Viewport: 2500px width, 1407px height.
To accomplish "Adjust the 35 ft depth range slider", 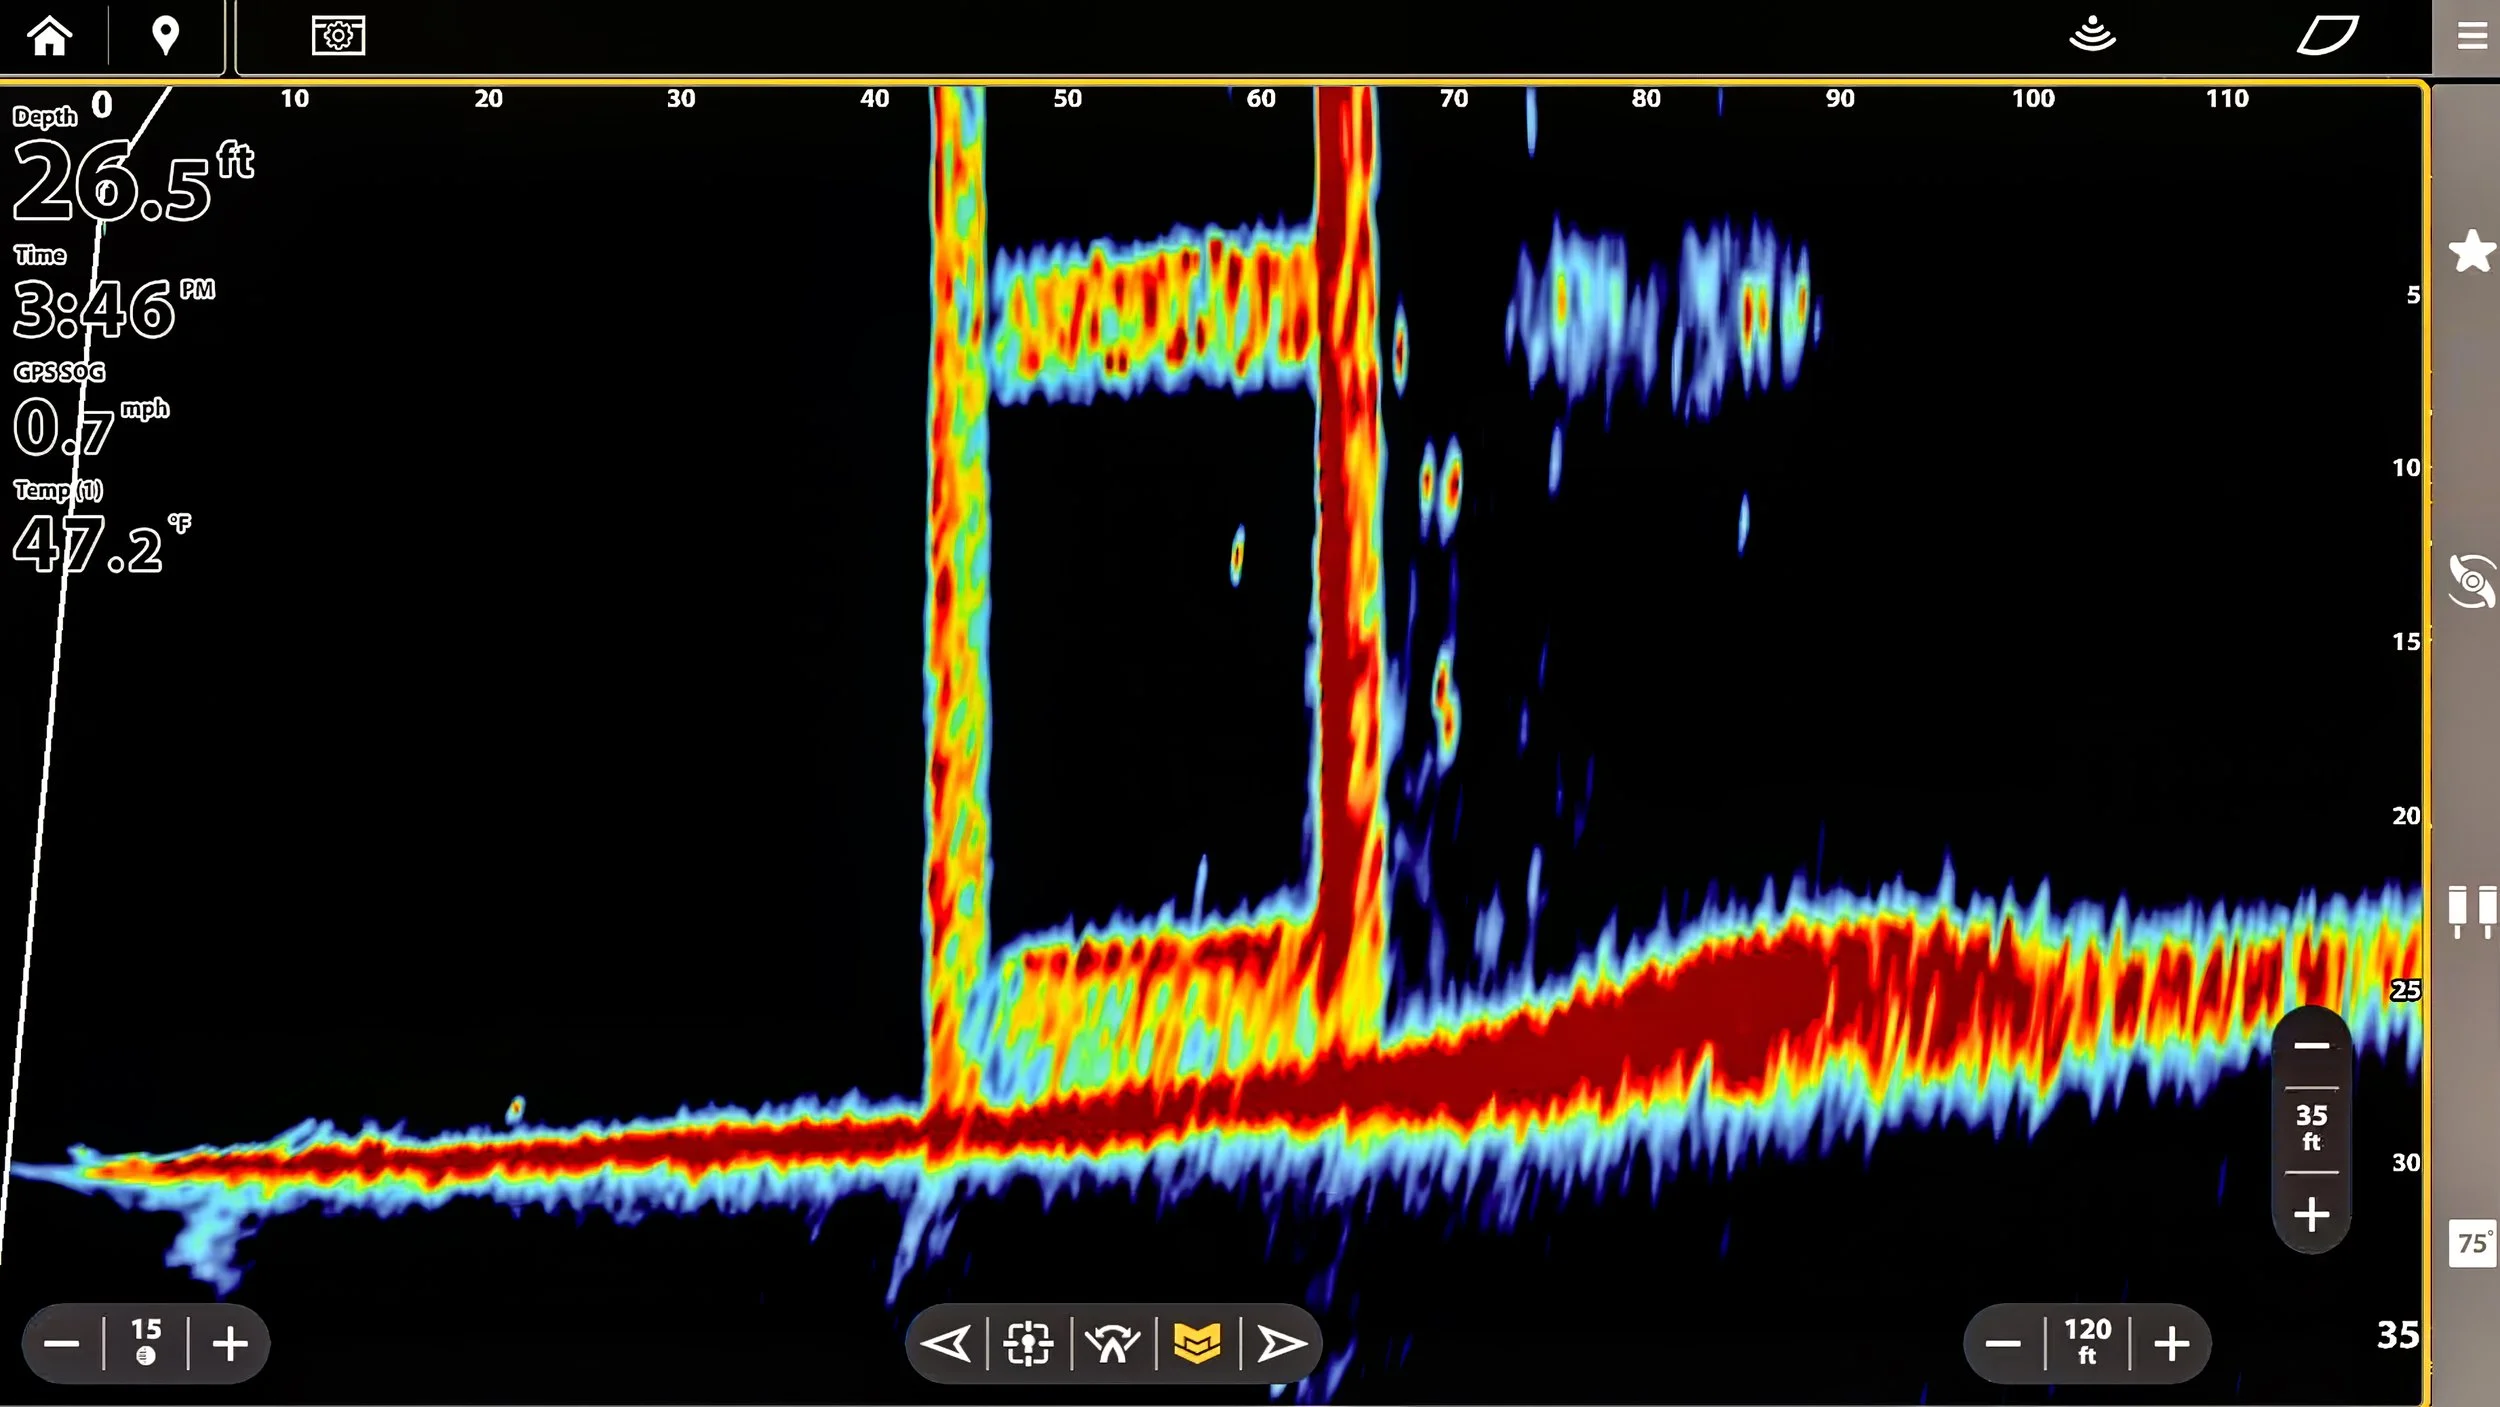I will click(x=2310, y=1125).
